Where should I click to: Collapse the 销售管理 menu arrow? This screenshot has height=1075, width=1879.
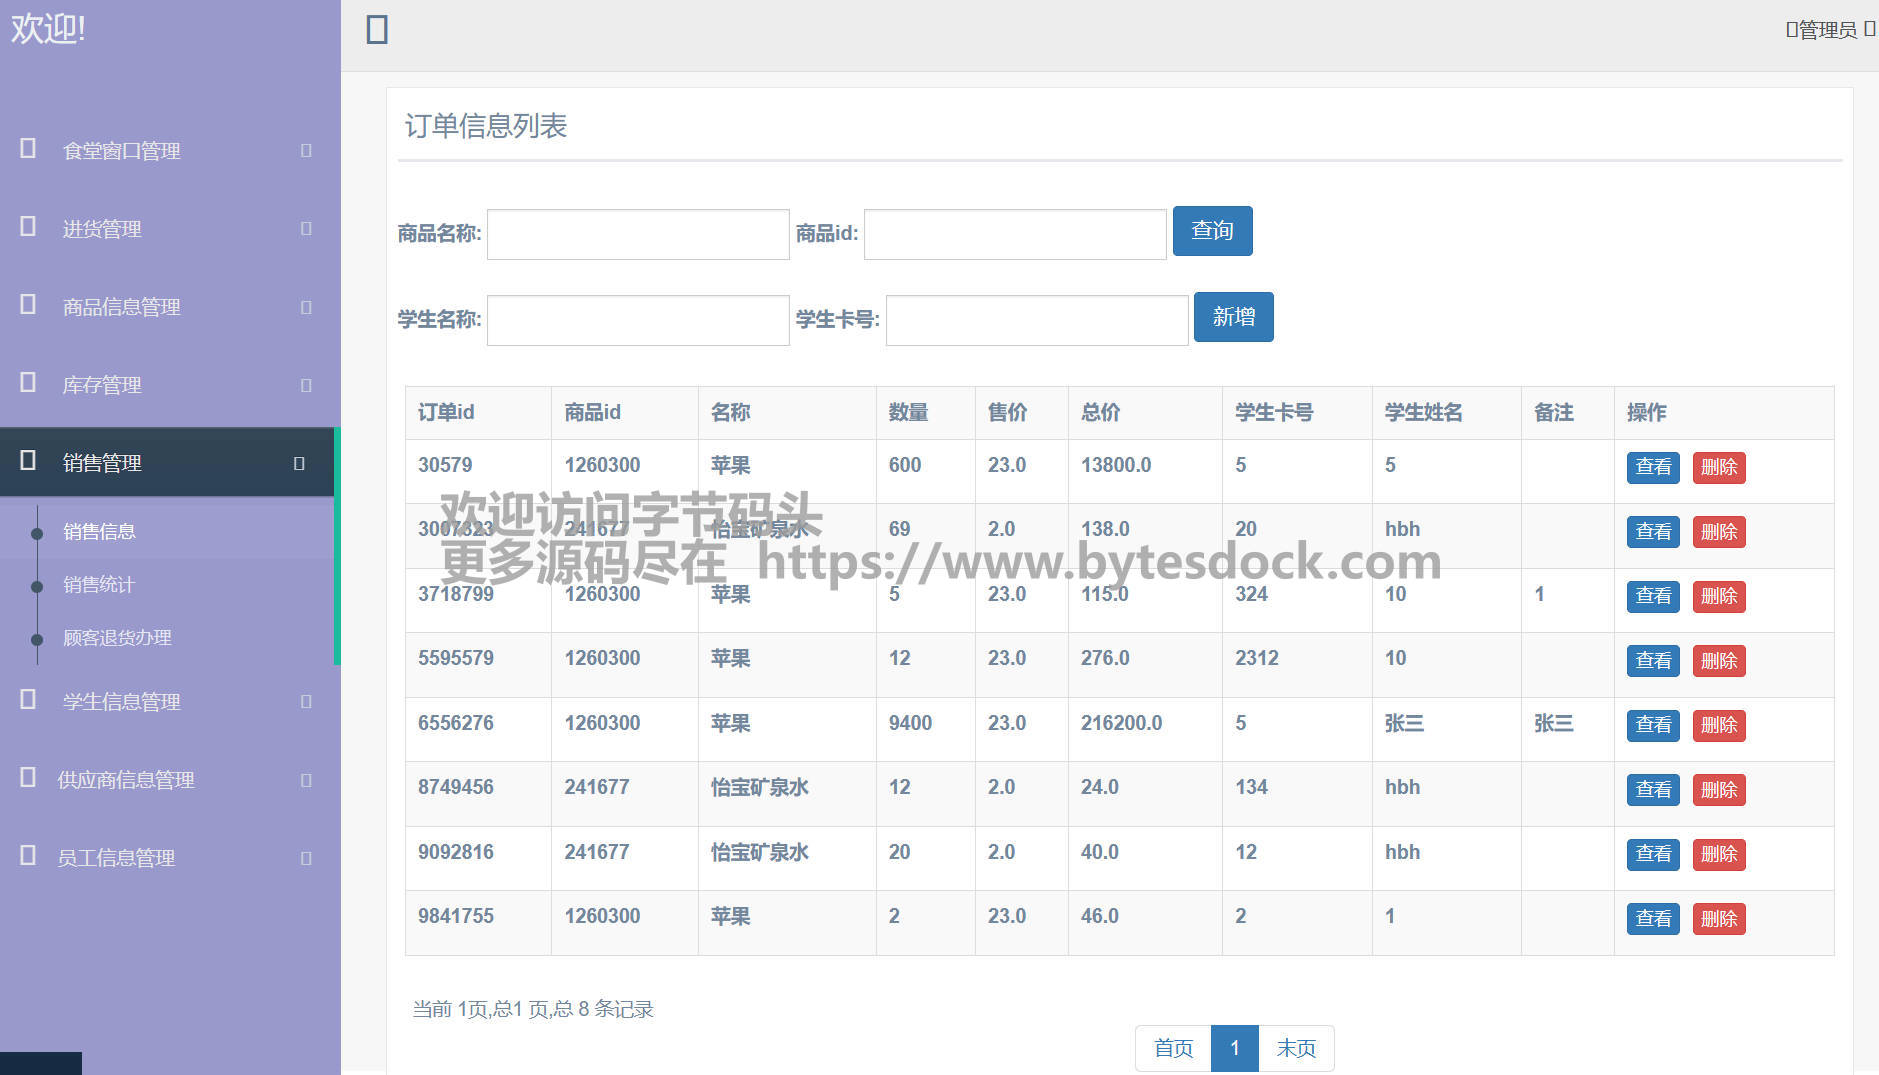pos(299,463)
